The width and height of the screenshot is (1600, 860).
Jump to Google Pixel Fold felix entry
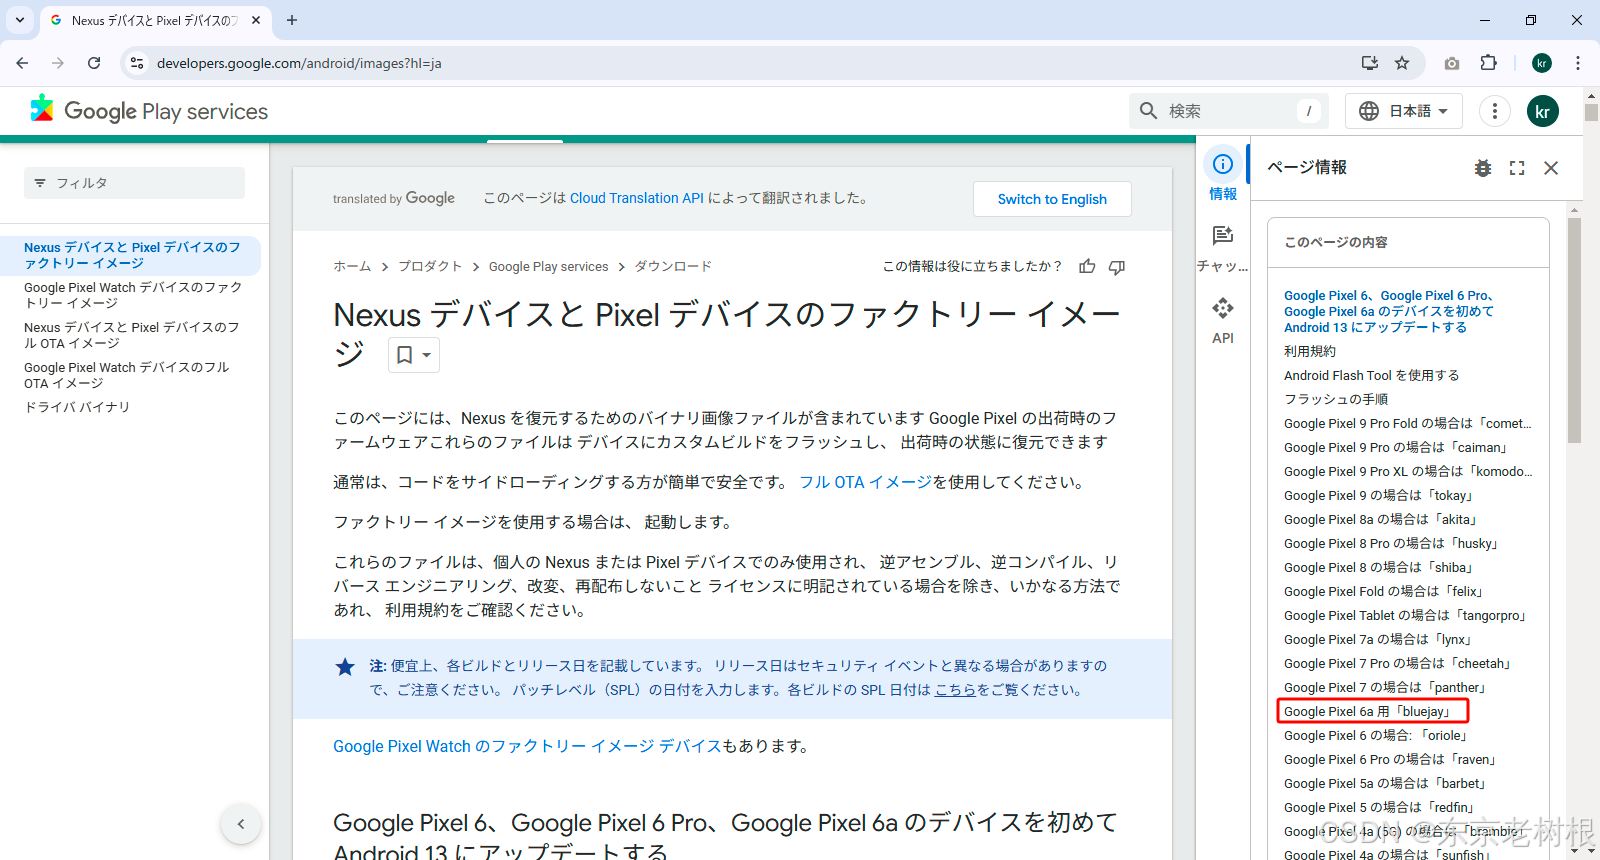tap(1384, 591)
